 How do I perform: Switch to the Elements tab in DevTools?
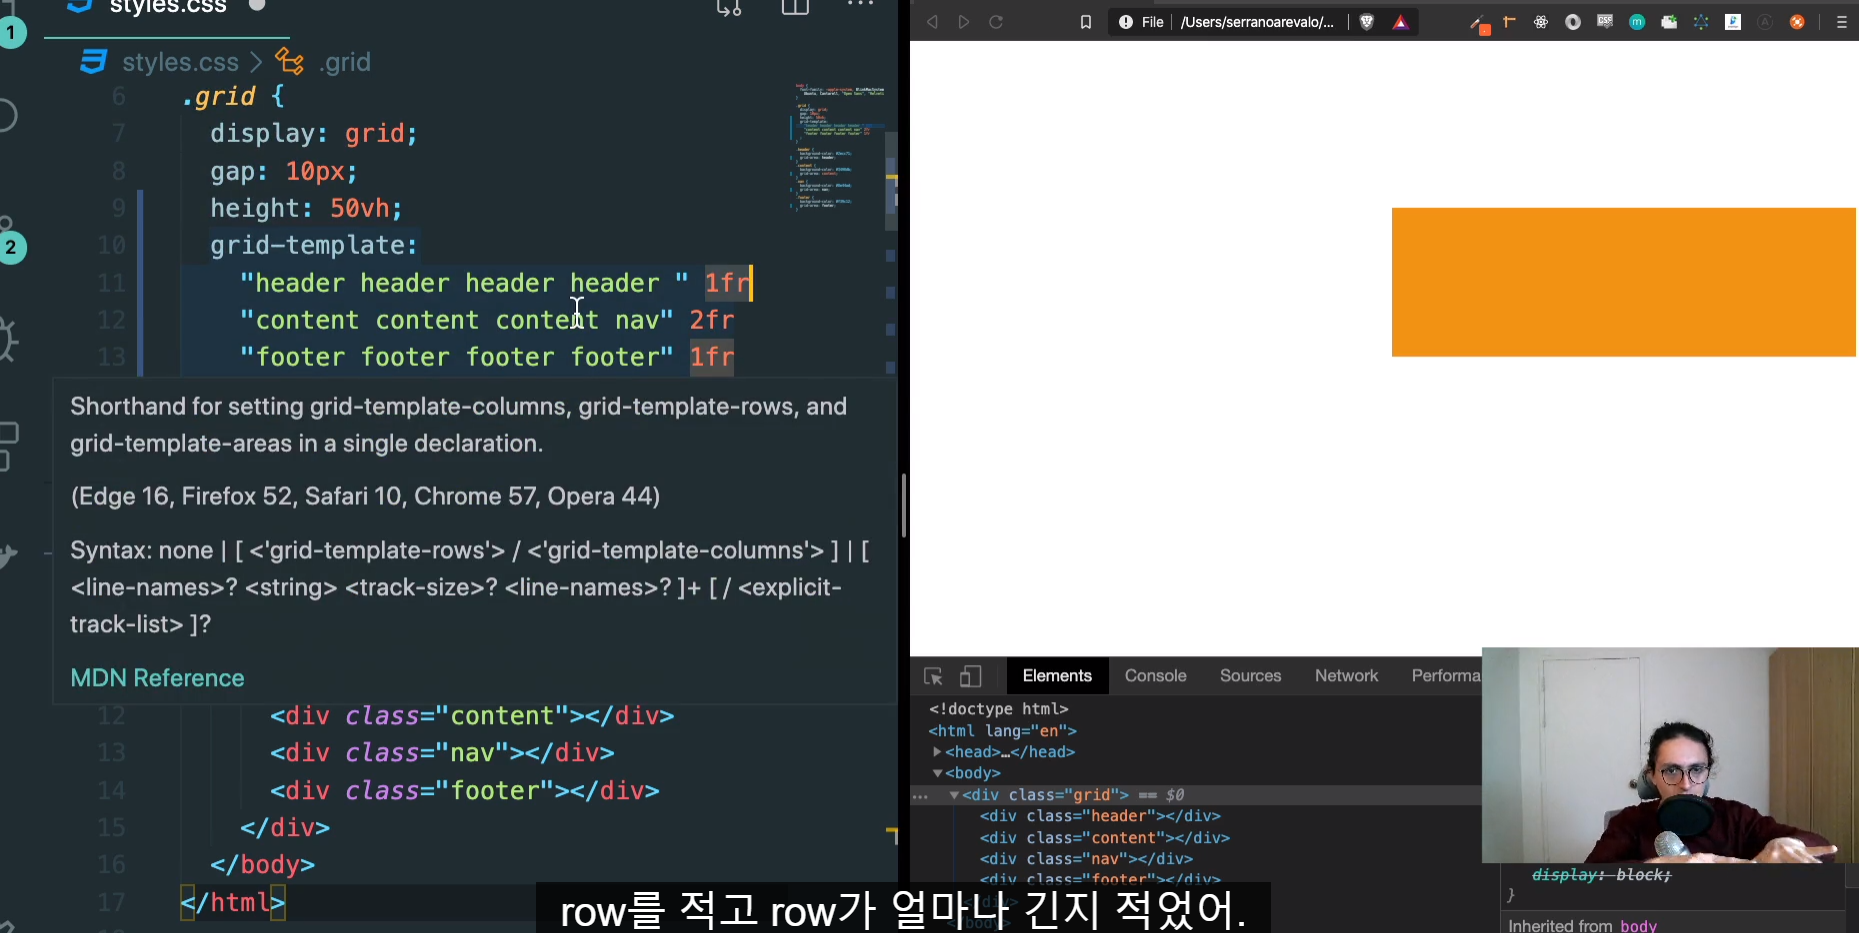click(1057, 676)
